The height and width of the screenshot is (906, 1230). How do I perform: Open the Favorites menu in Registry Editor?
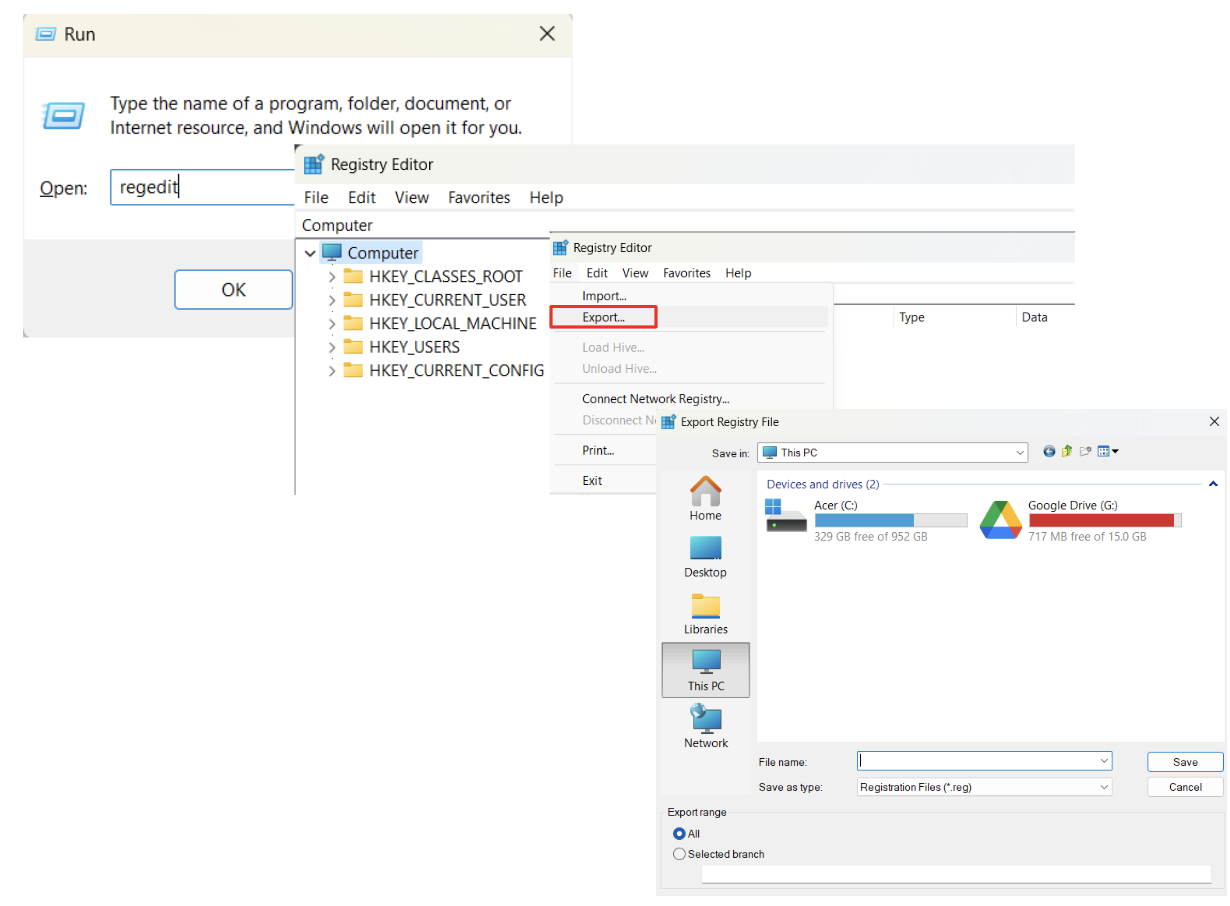(x=687, y=272)
